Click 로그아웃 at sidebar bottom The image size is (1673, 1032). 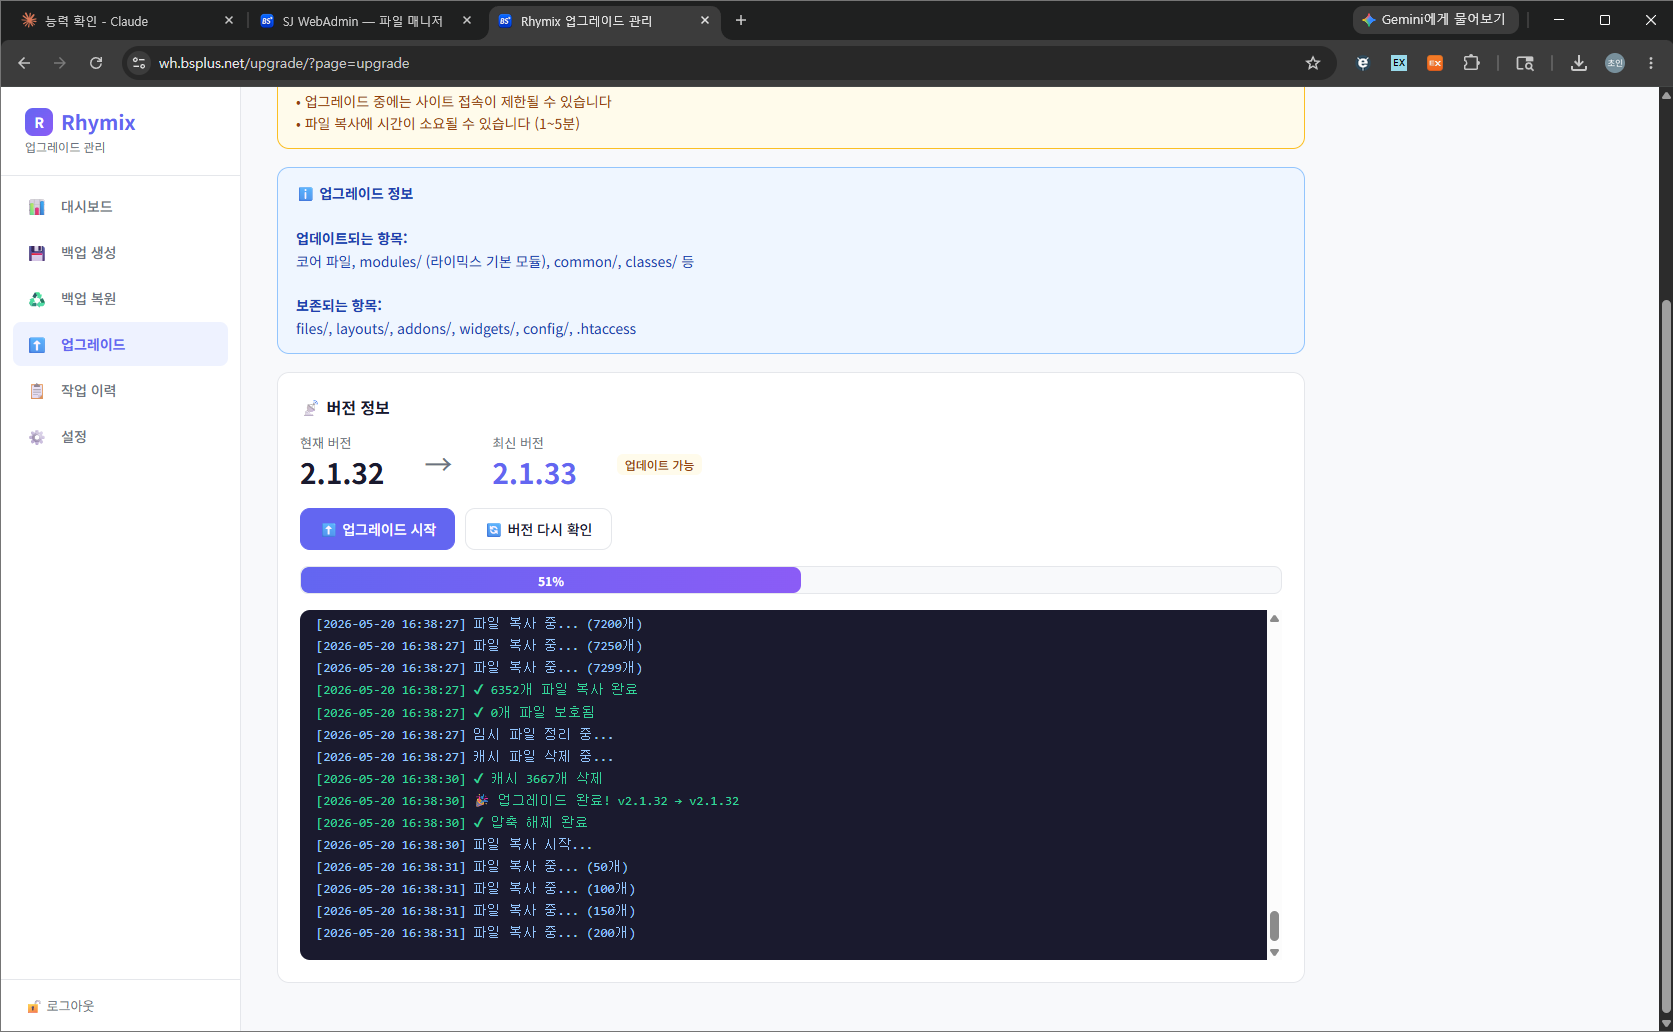click(x=61, y=1006)
